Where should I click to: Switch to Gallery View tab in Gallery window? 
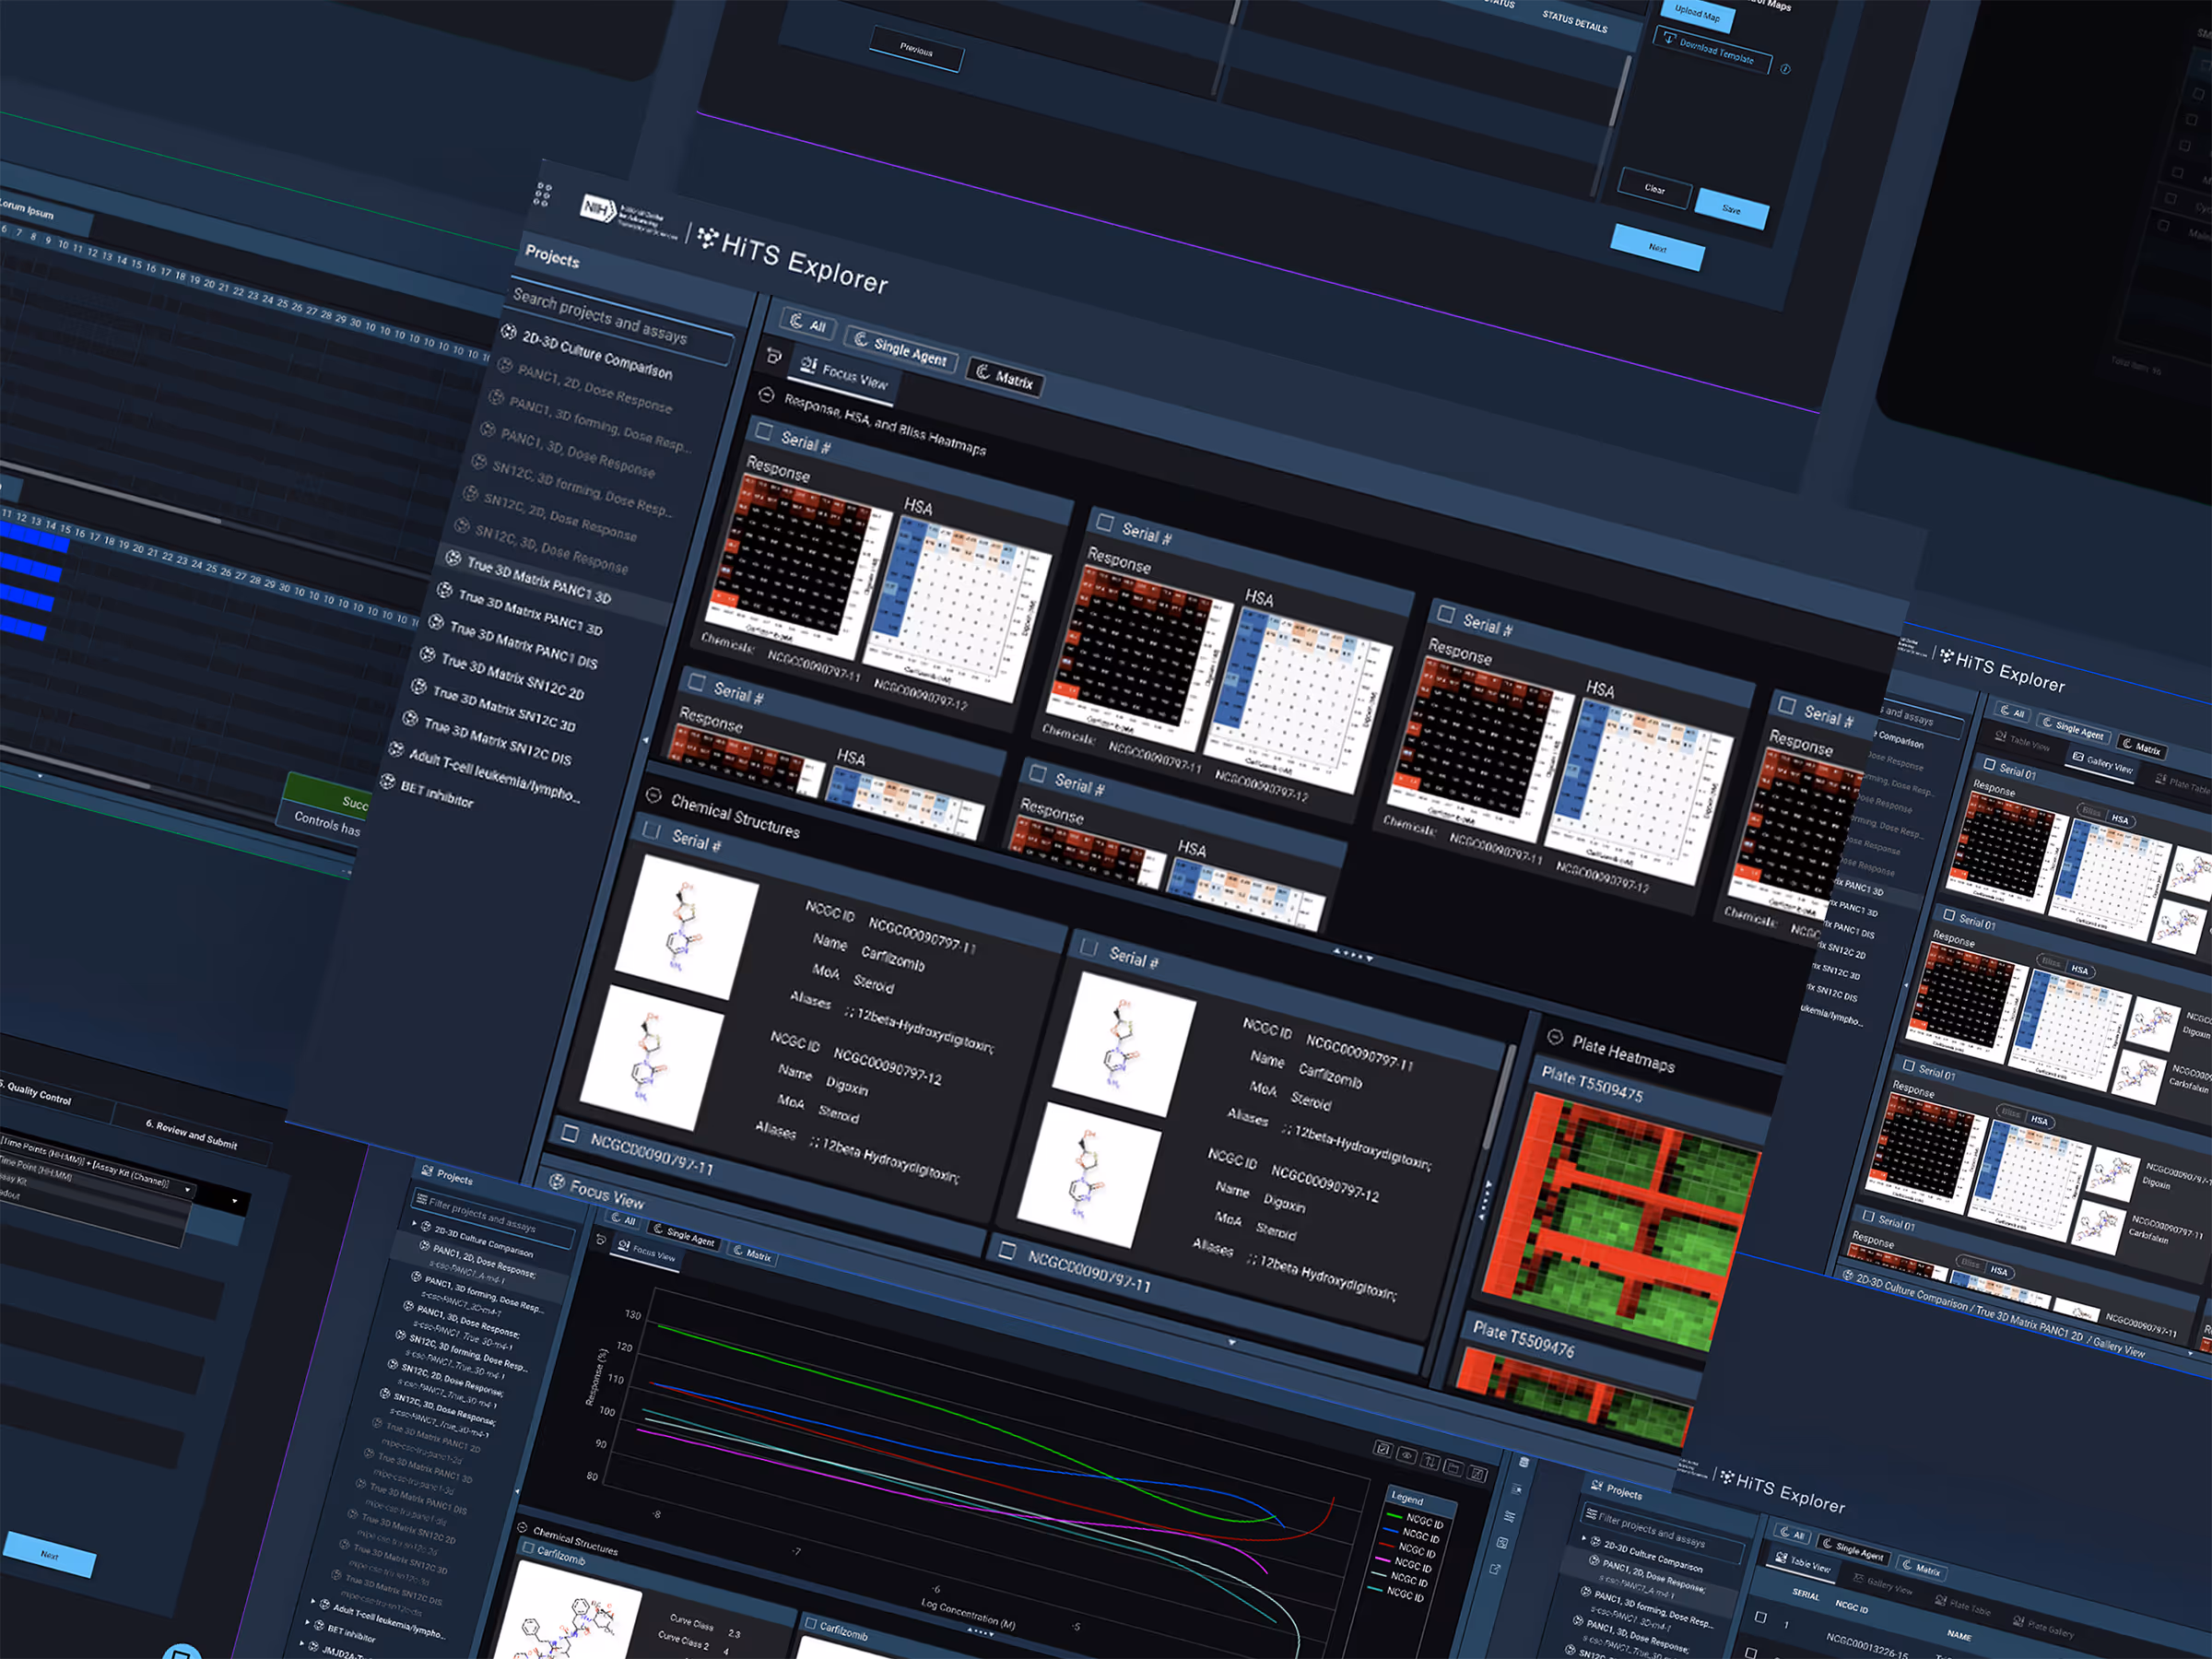(x=2102, y=762)
